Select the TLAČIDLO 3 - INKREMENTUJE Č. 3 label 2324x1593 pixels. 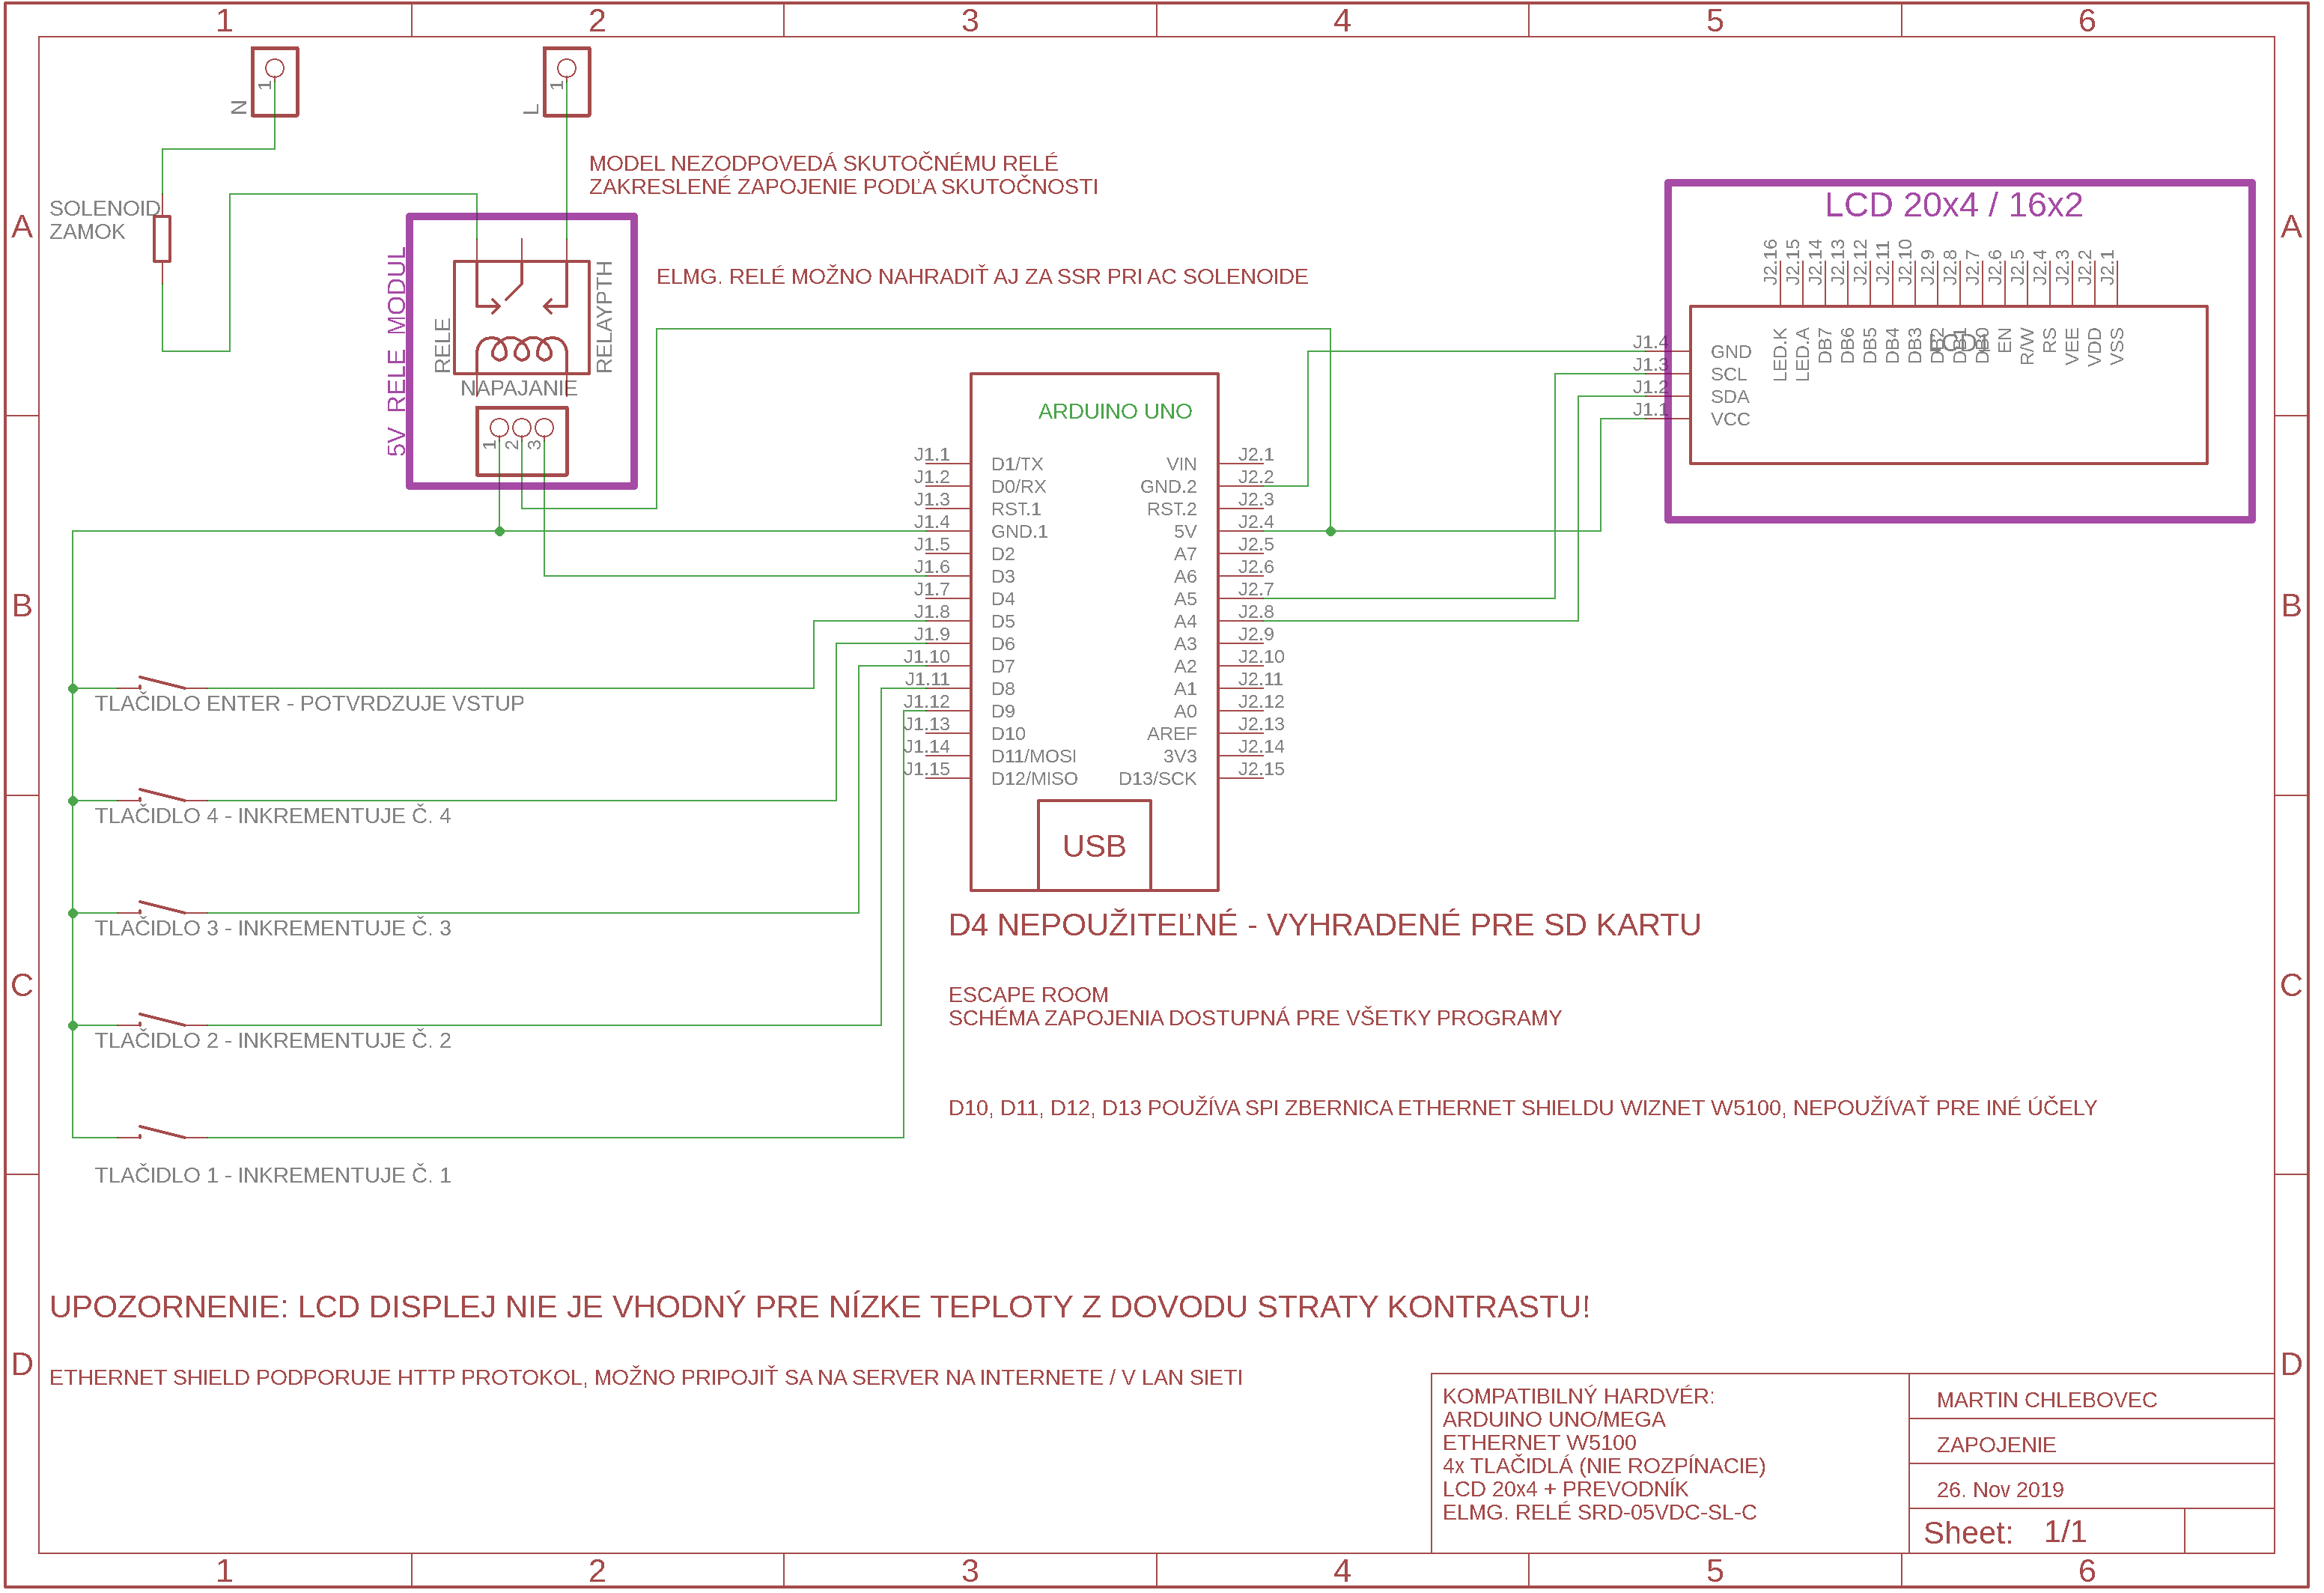point(273,928)
